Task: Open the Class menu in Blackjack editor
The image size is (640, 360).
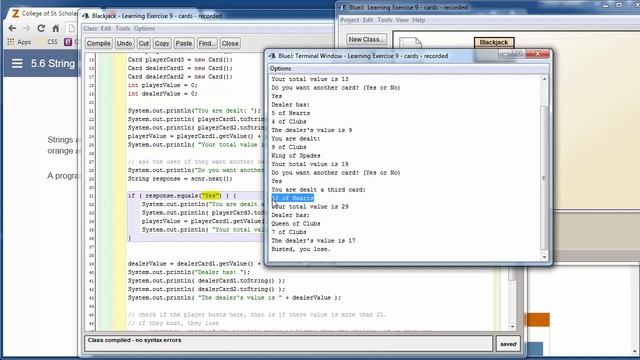Action: [90, 29]
